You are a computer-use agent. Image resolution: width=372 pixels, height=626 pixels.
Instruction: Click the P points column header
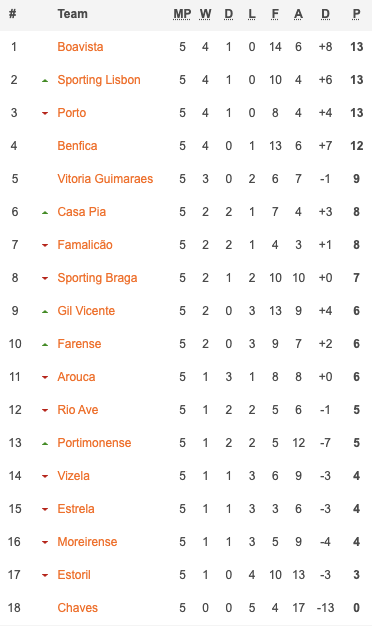(356, 14)
